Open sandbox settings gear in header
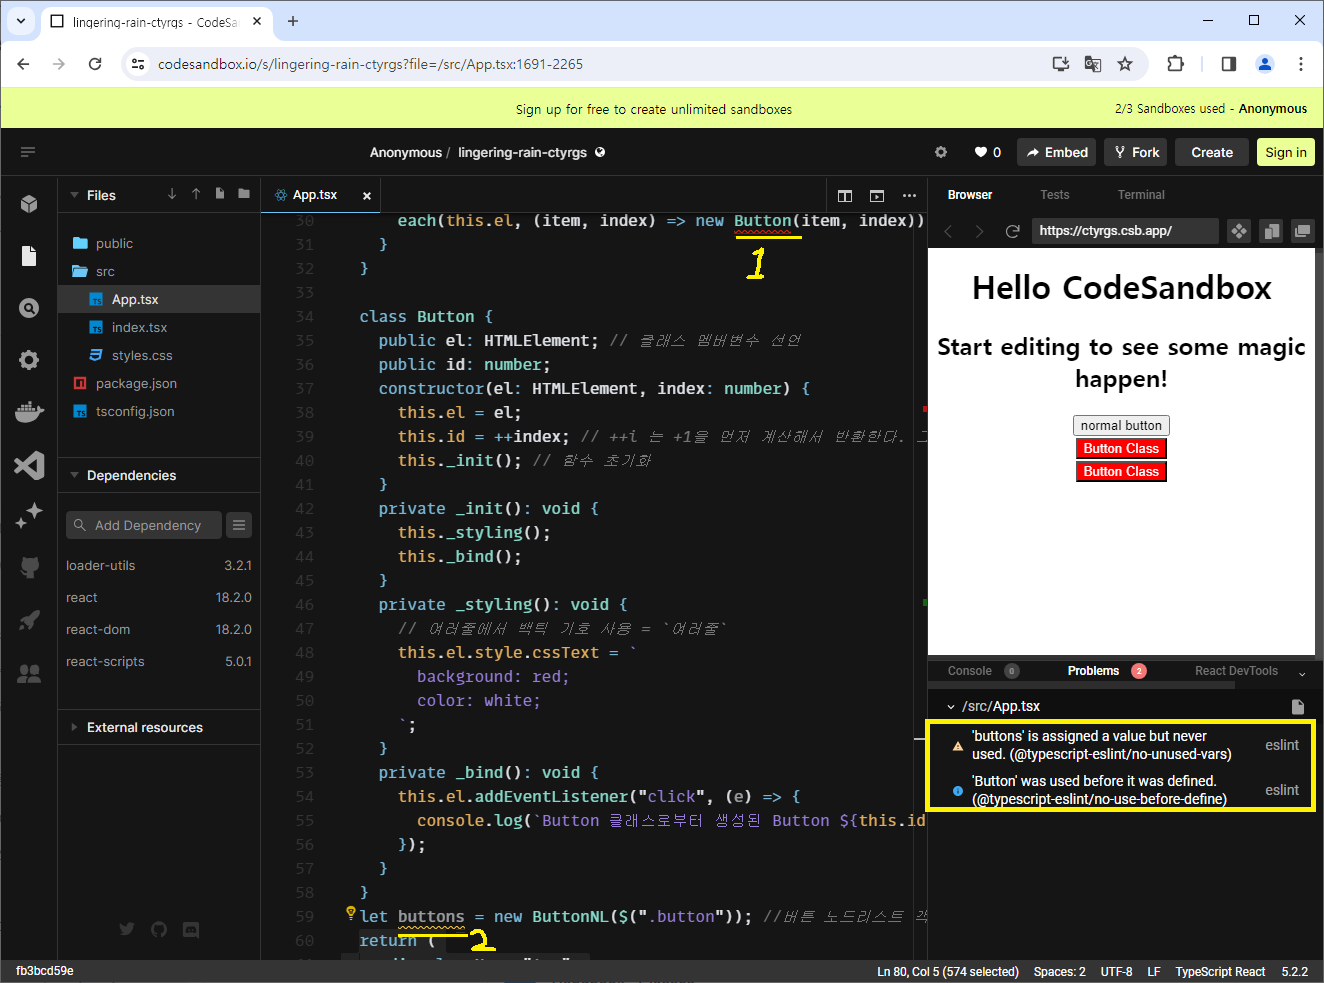 [941, 152]
